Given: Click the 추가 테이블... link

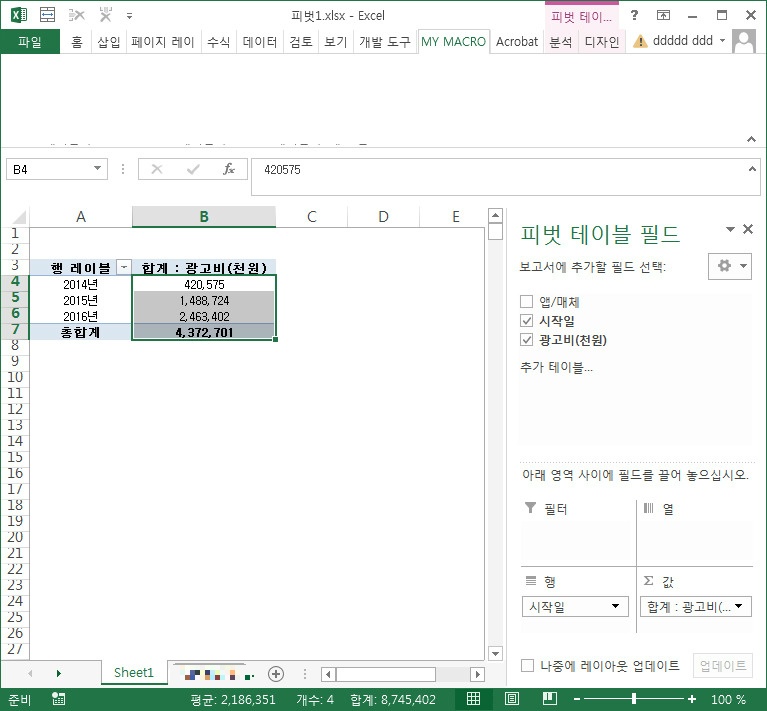Looking at the screenshot, I should point(557,367).
